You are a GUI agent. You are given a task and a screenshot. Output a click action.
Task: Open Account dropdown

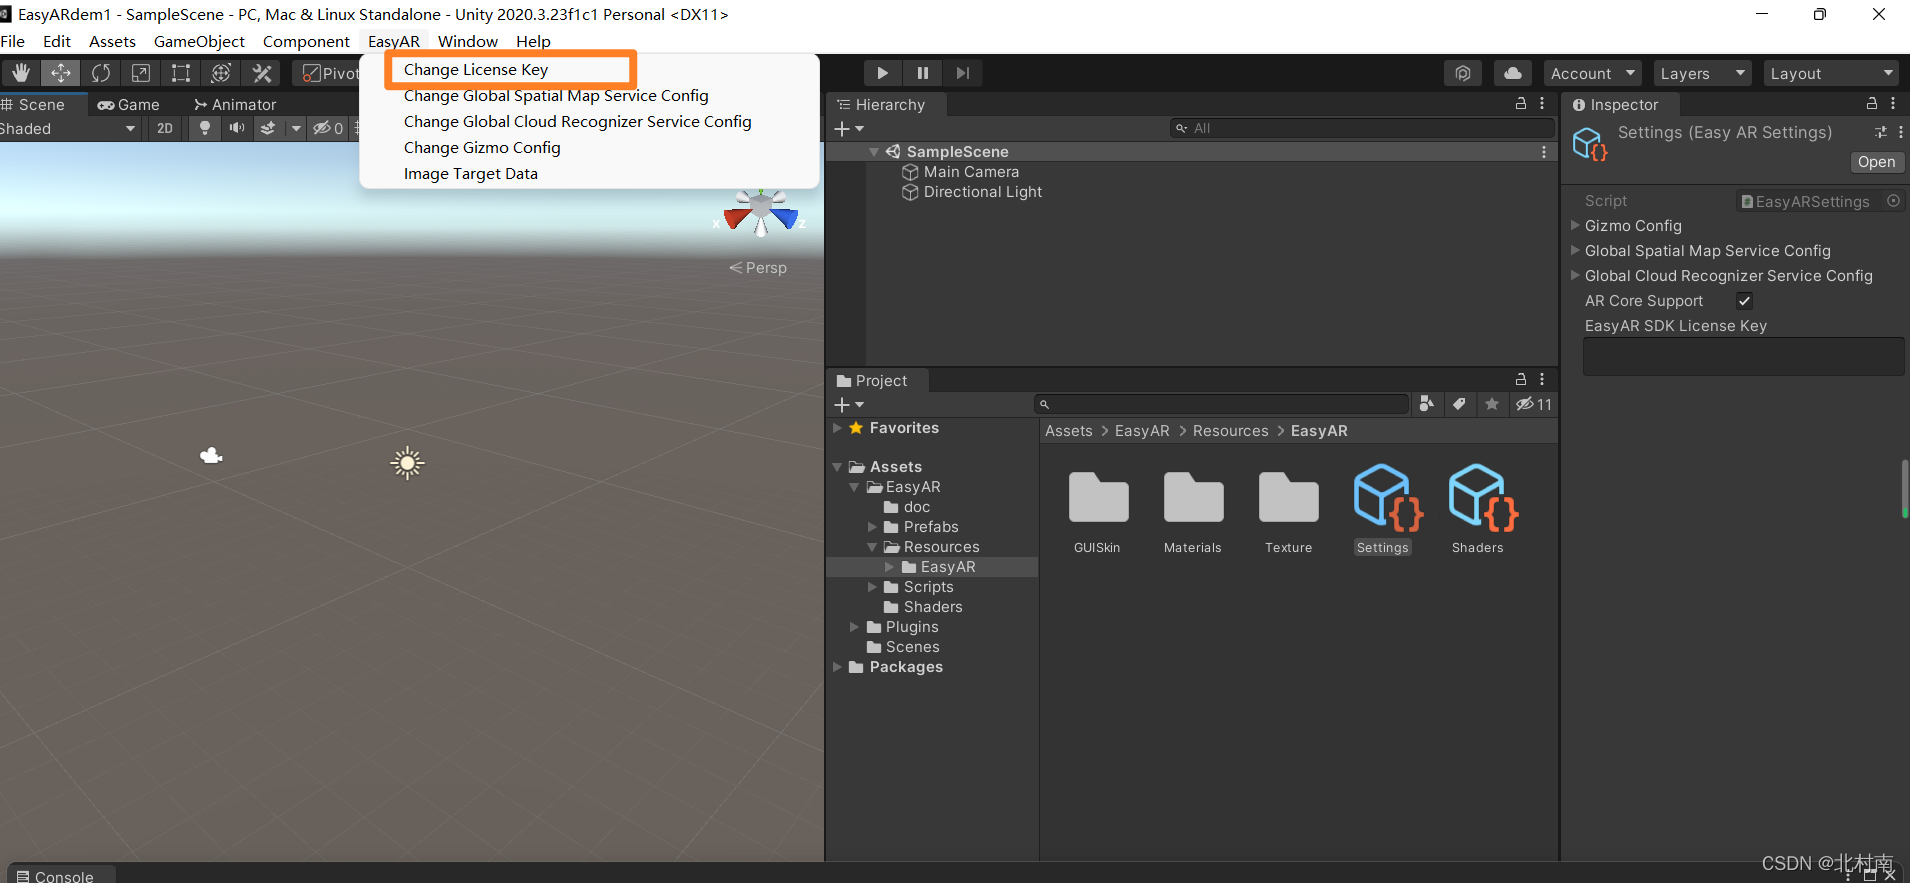coord(1592,73)
